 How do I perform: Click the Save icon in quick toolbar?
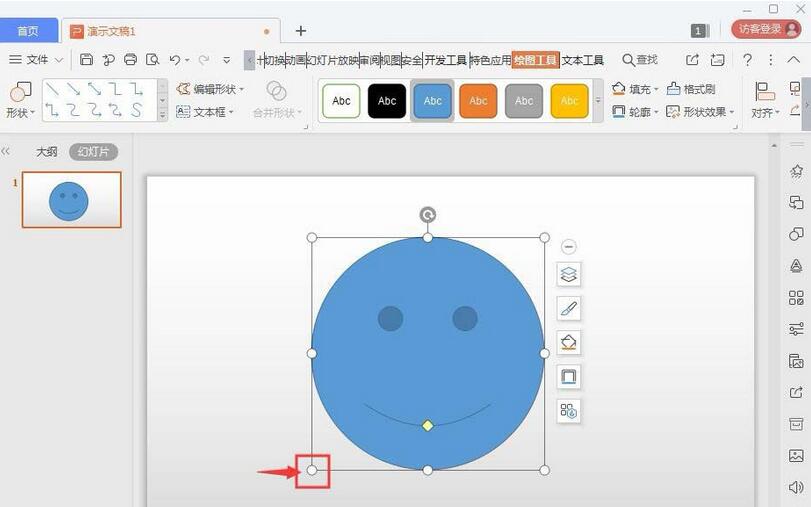(x=86, y=60)
